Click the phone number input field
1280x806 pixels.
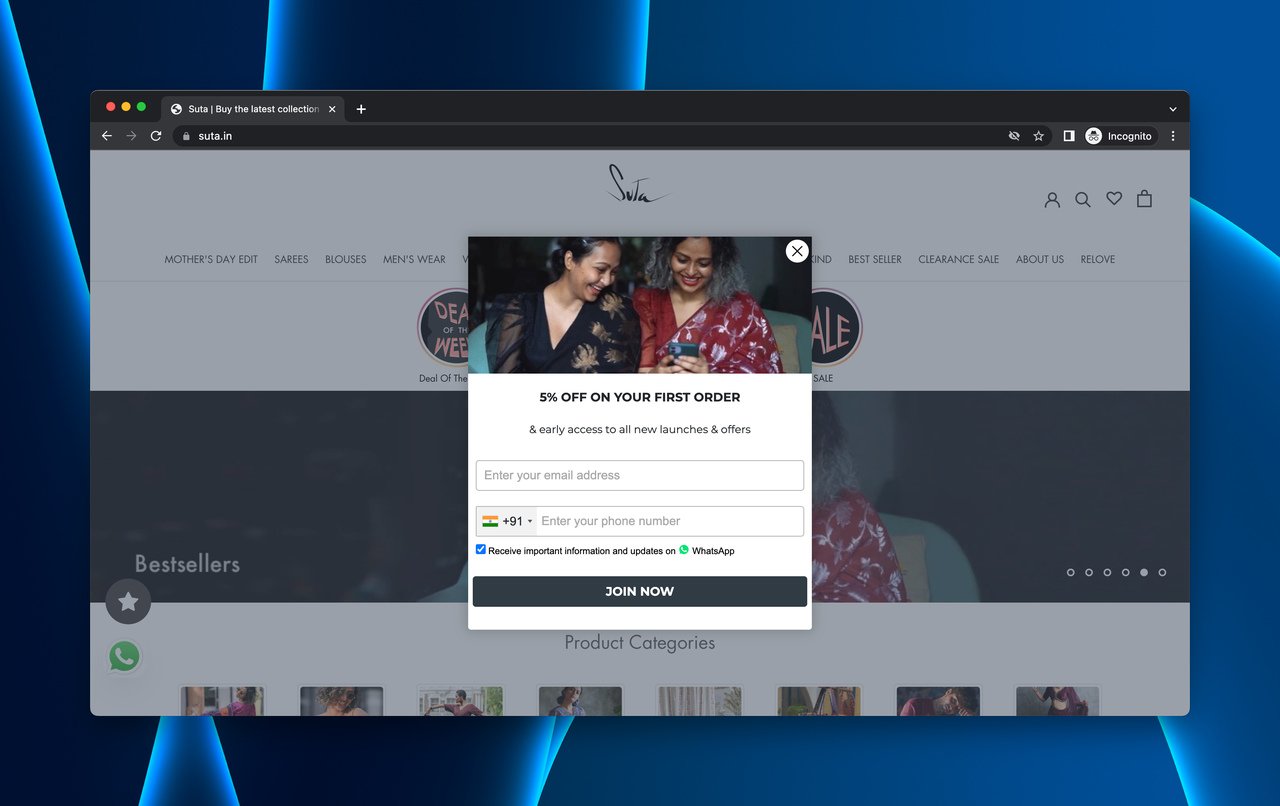pos(670,521)
